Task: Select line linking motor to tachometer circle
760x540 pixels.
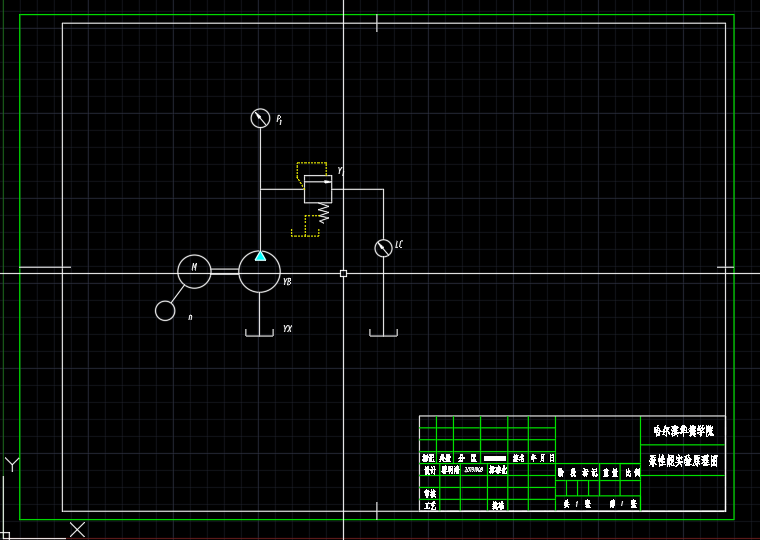Action: click(178, 294)
